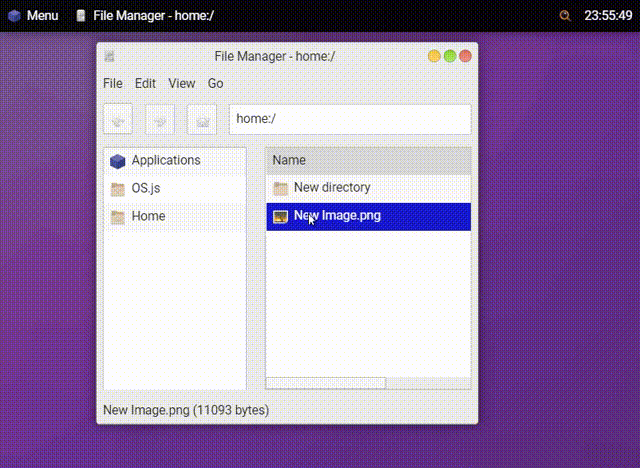Click the home toolbar button
The image size is (640, 468).
pyautogui.click(x=202, y=119)
